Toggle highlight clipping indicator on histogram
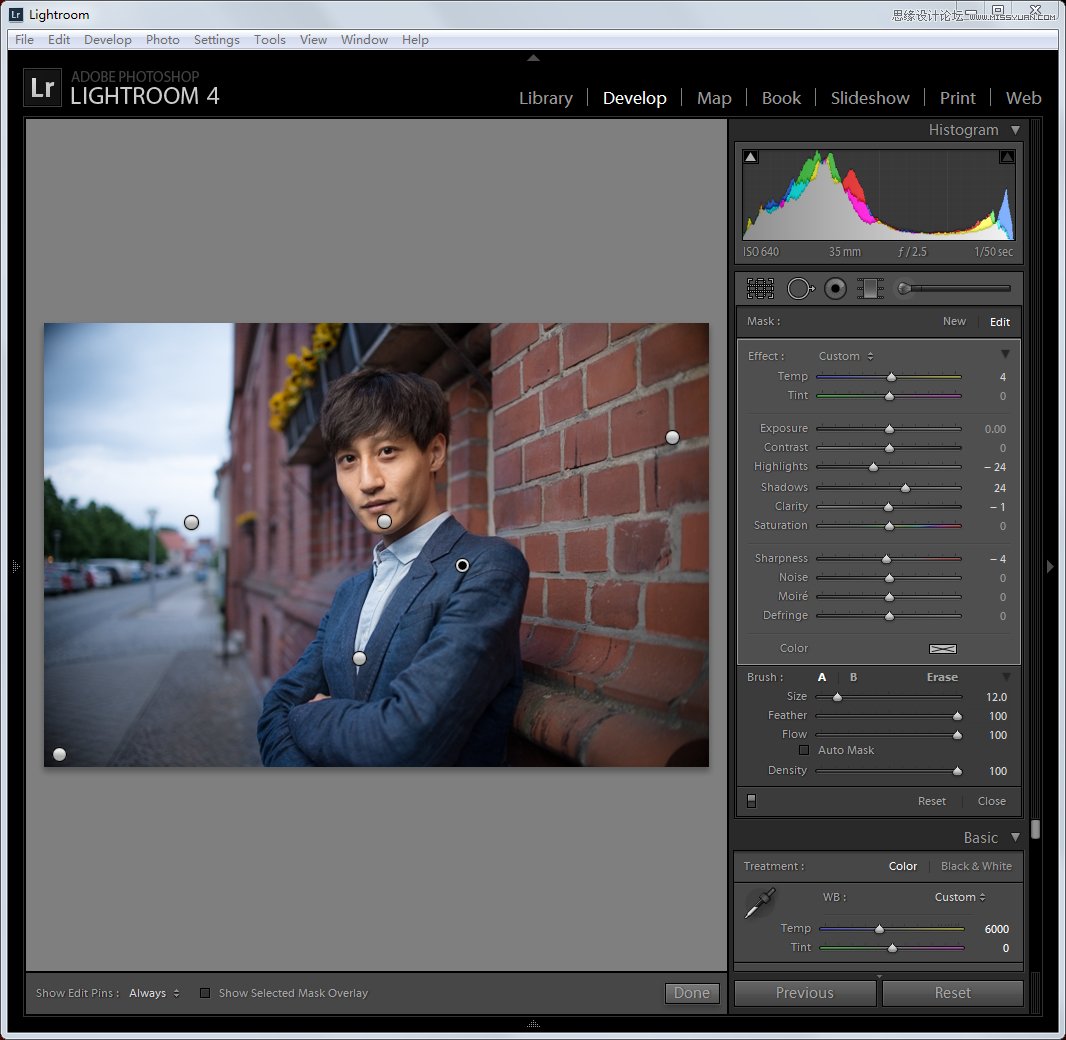1066x1040 pixels. [1006, 156]
